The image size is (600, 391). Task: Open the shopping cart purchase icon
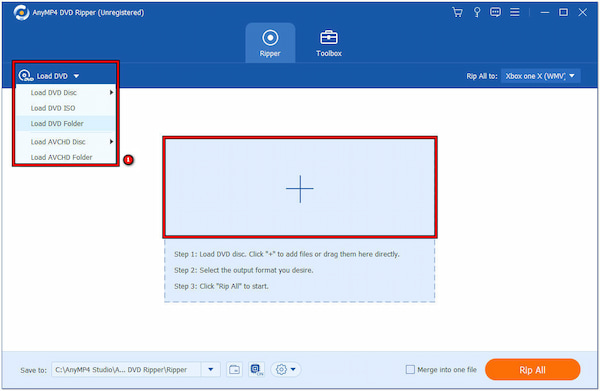point(457,12)
